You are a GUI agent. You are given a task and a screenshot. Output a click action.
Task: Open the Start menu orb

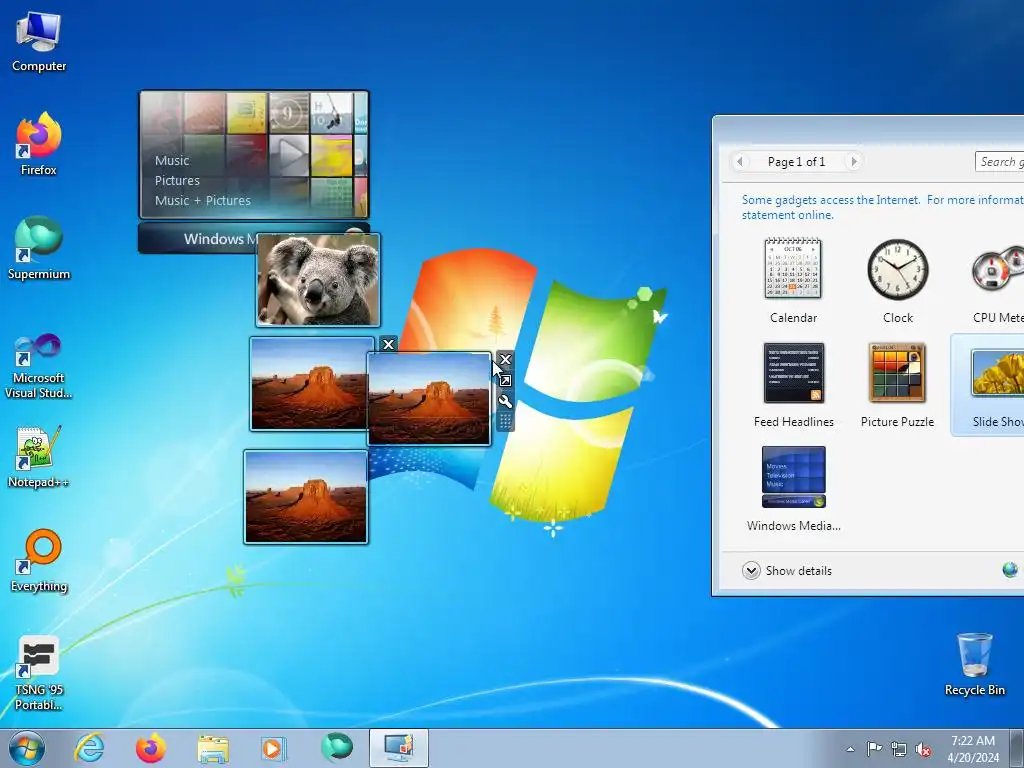pyautogui.click(x=27, y=748)
